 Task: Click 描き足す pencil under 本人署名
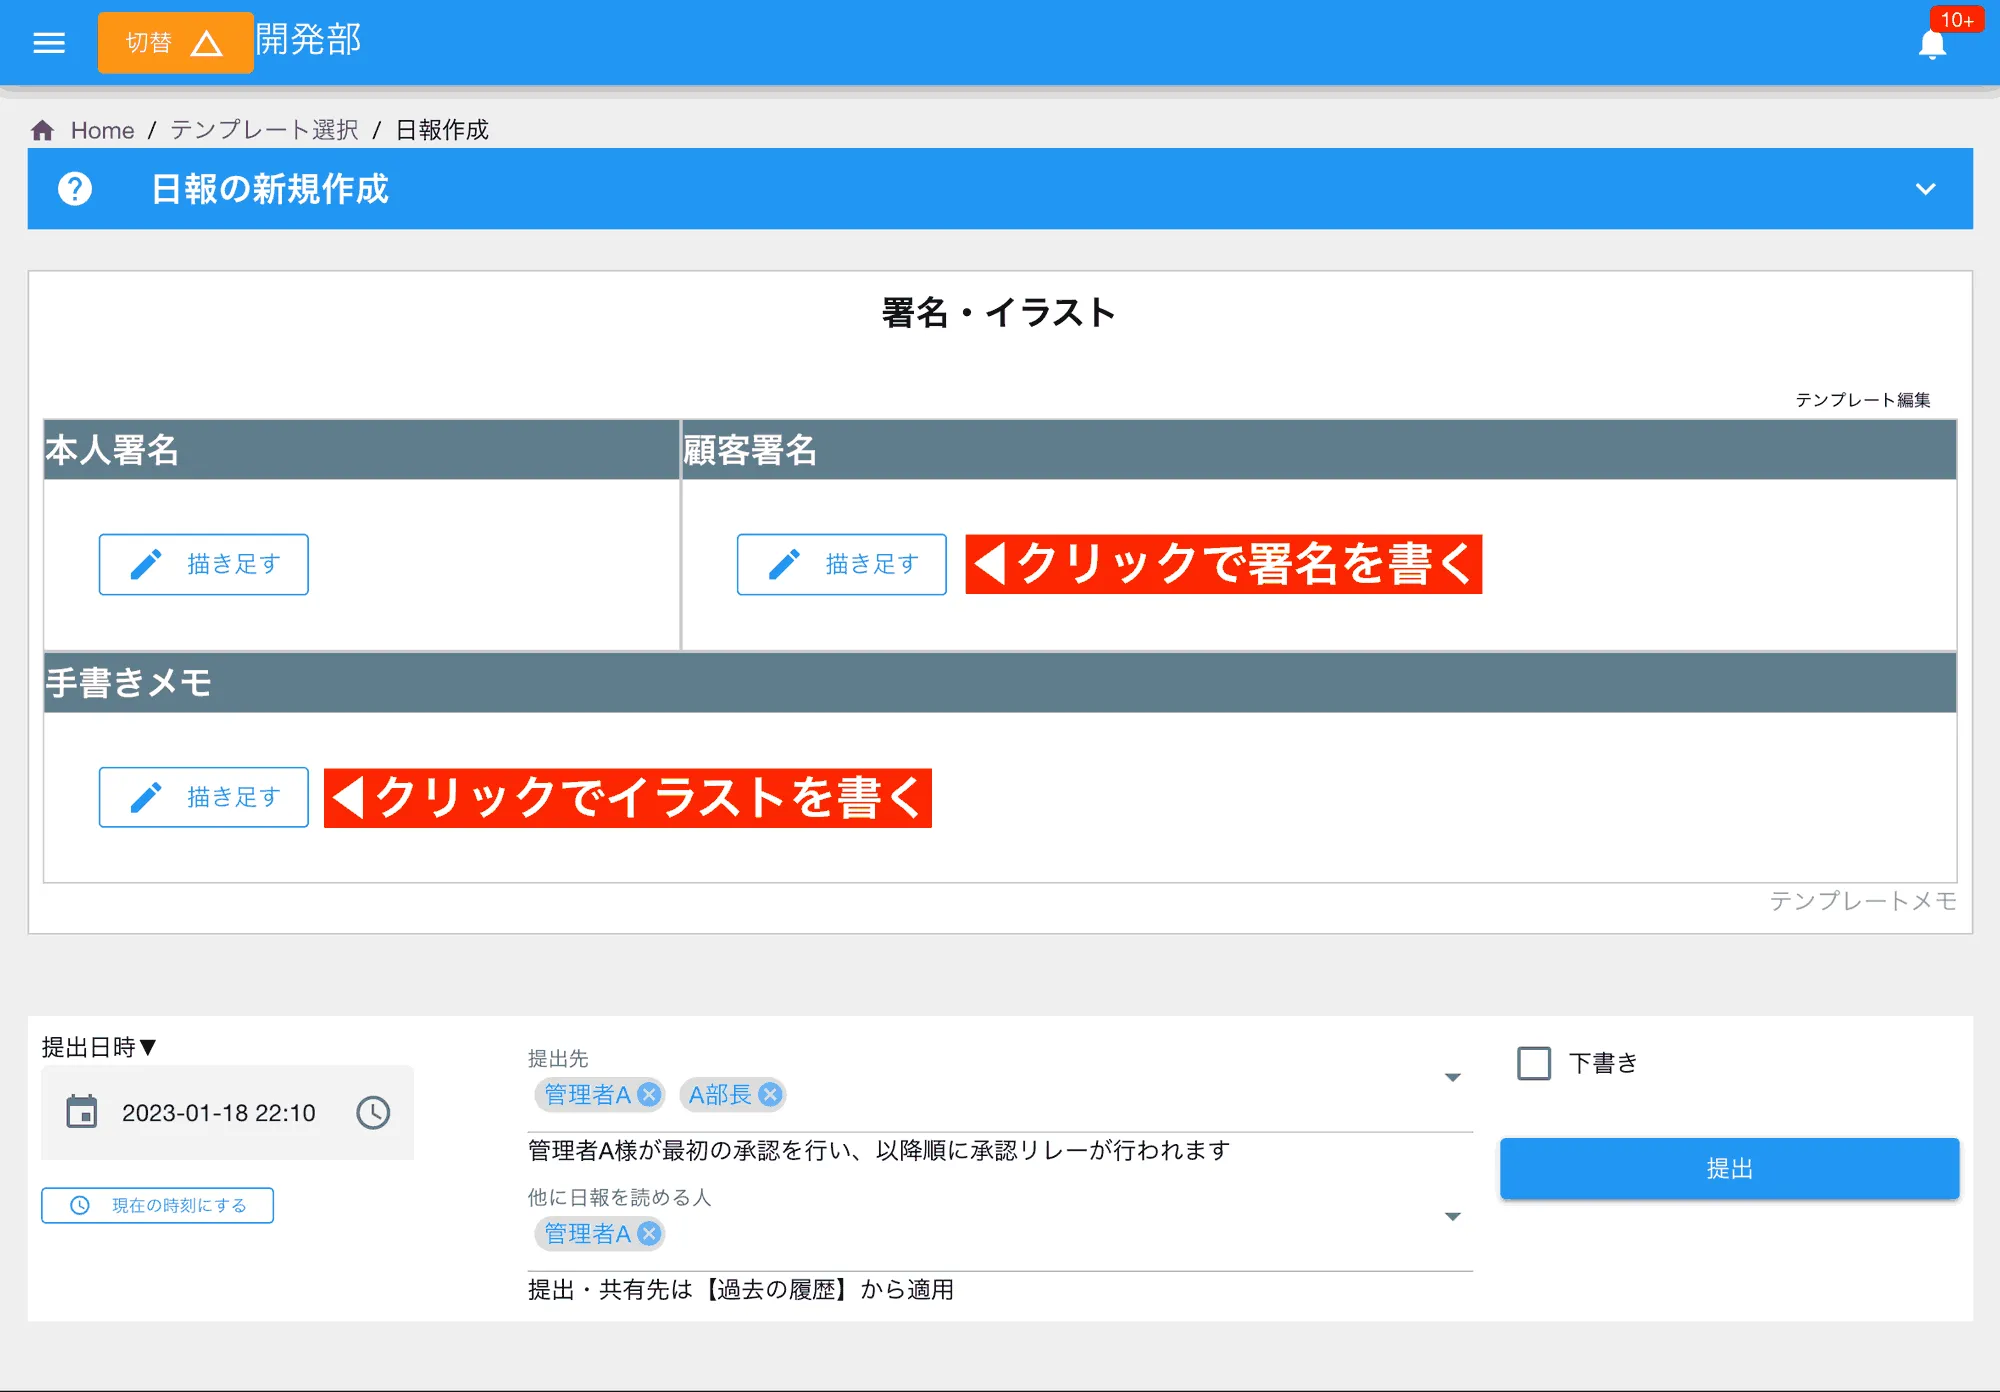[203, 563]
